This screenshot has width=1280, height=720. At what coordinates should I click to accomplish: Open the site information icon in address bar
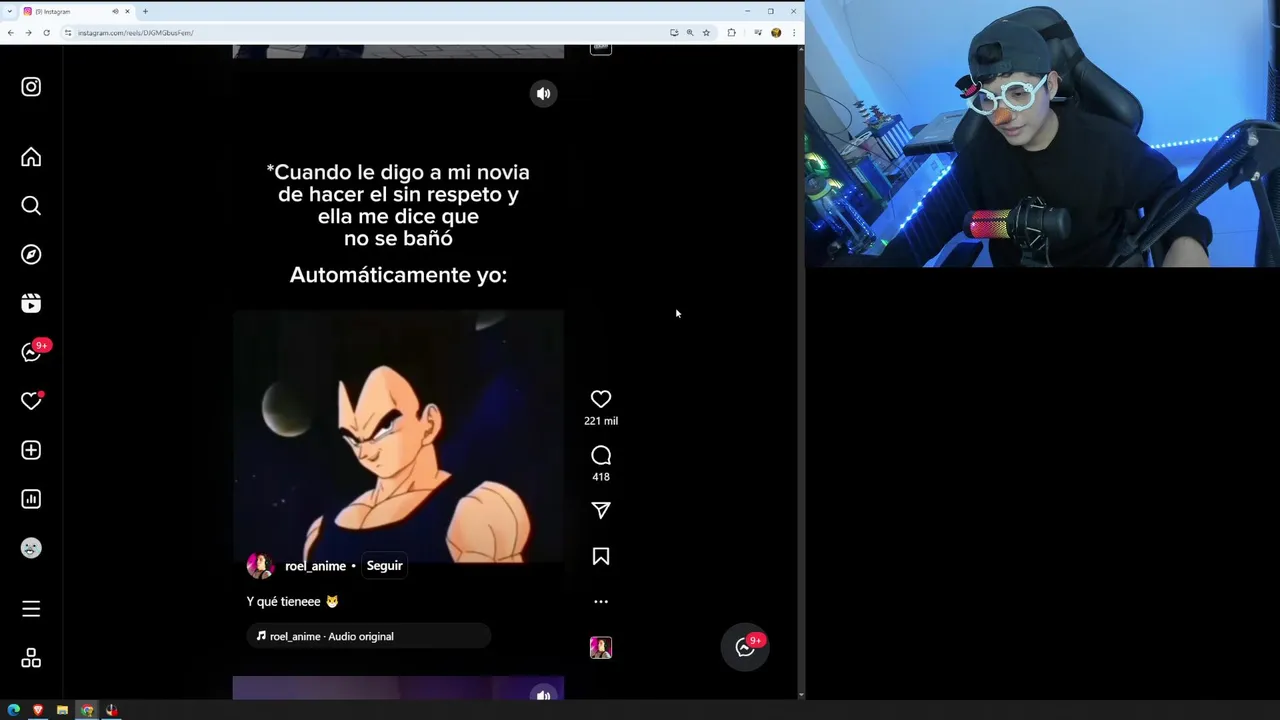68,33
